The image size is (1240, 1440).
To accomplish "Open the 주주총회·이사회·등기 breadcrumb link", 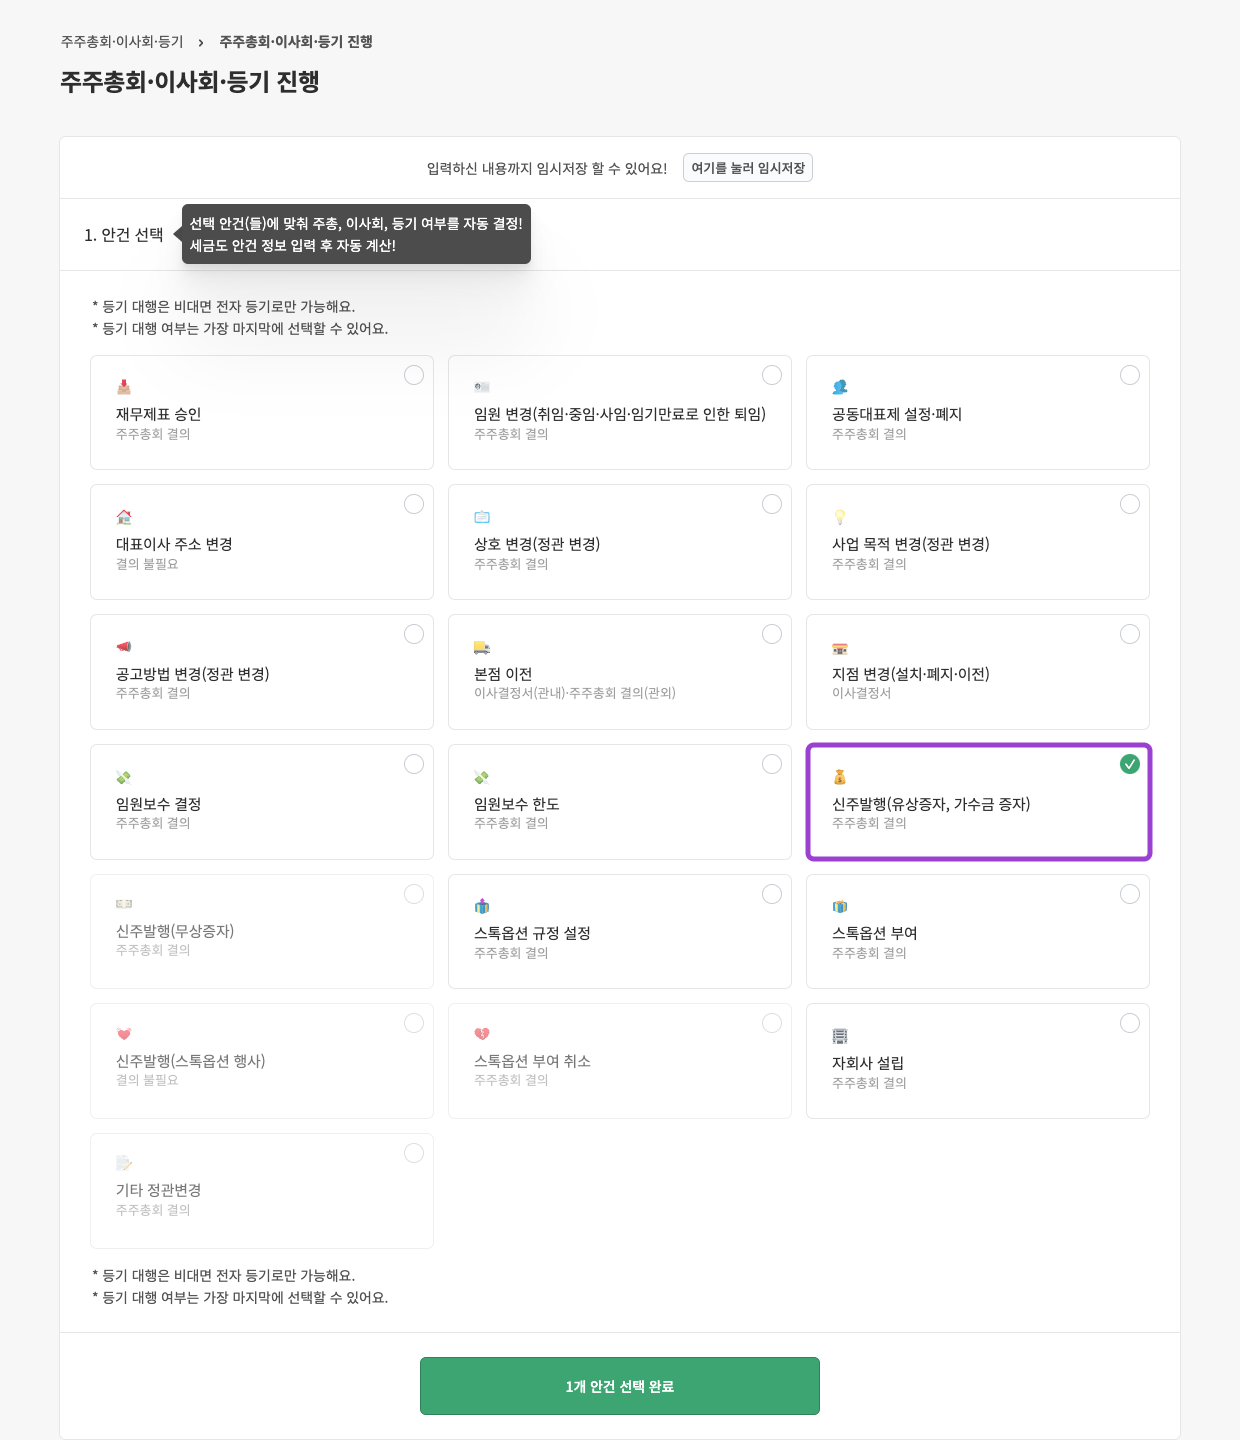I will tap(120, 42).
